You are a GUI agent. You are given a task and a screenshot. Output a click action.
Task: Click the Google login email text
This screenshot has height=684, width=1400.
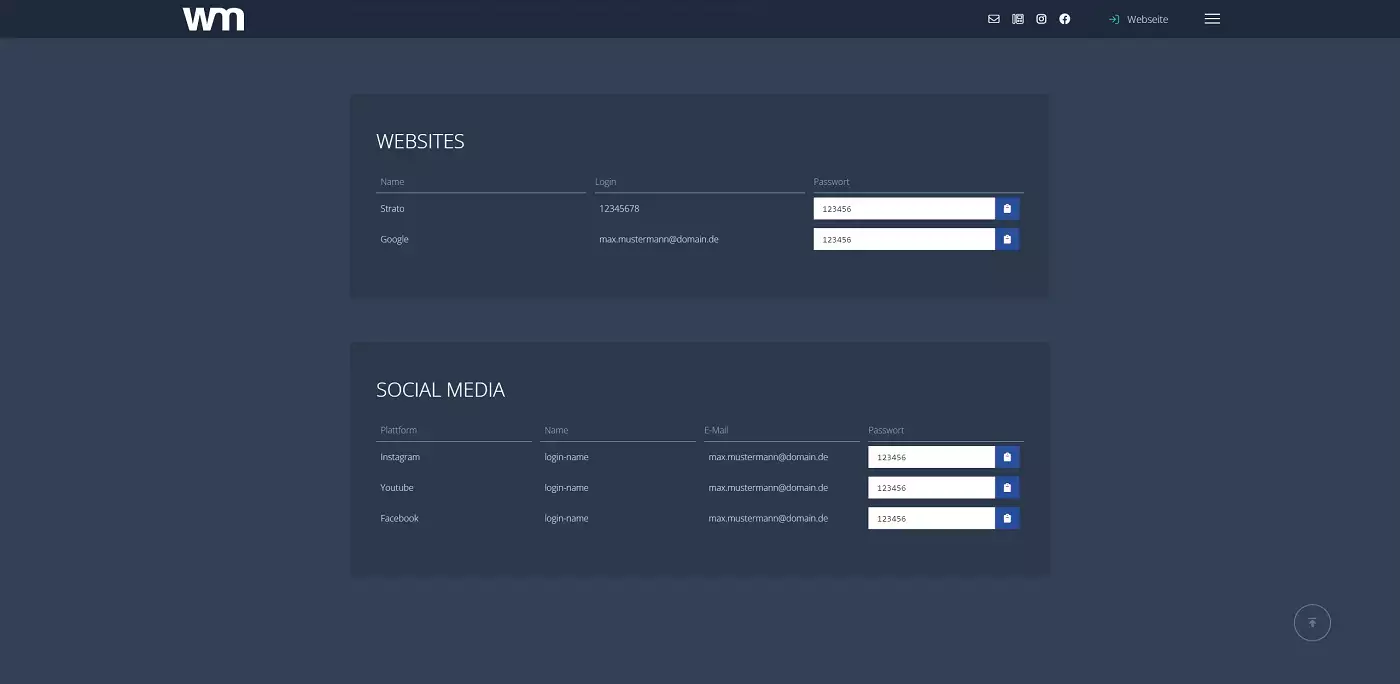[x=658, y=240]
